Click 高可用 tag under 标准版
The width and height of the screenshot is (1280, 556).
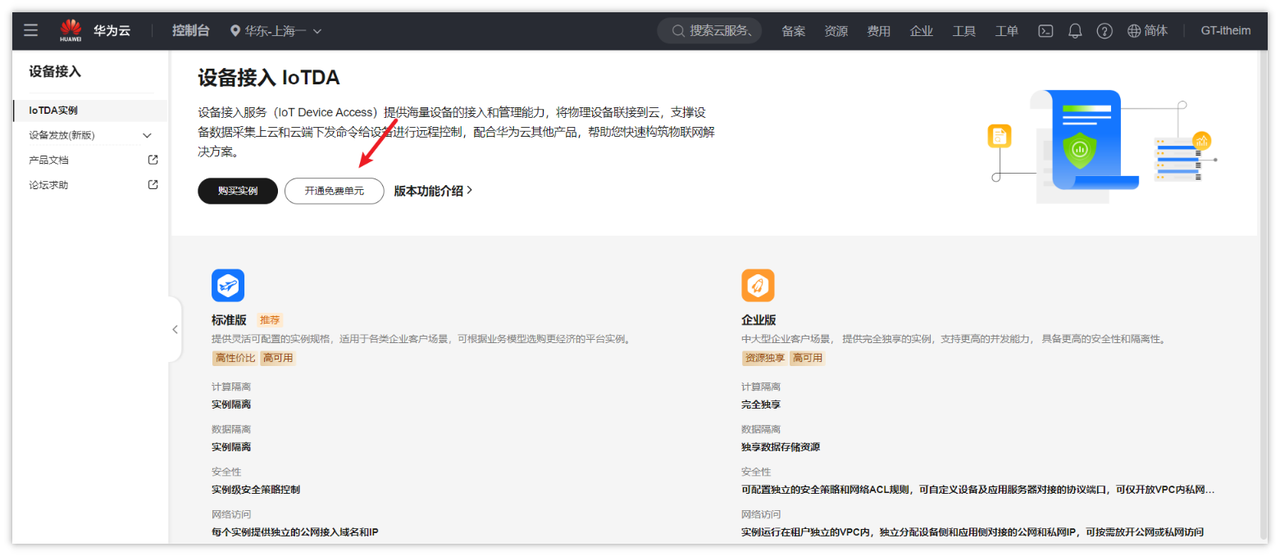pos(277,358)
